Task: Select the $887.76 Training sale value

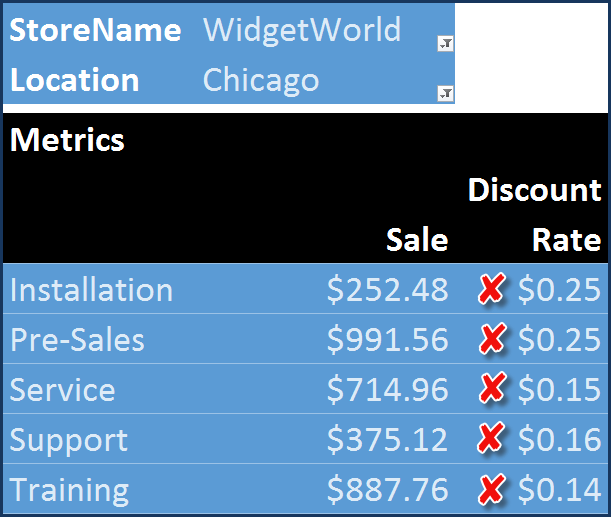Action: click(388, 490)
